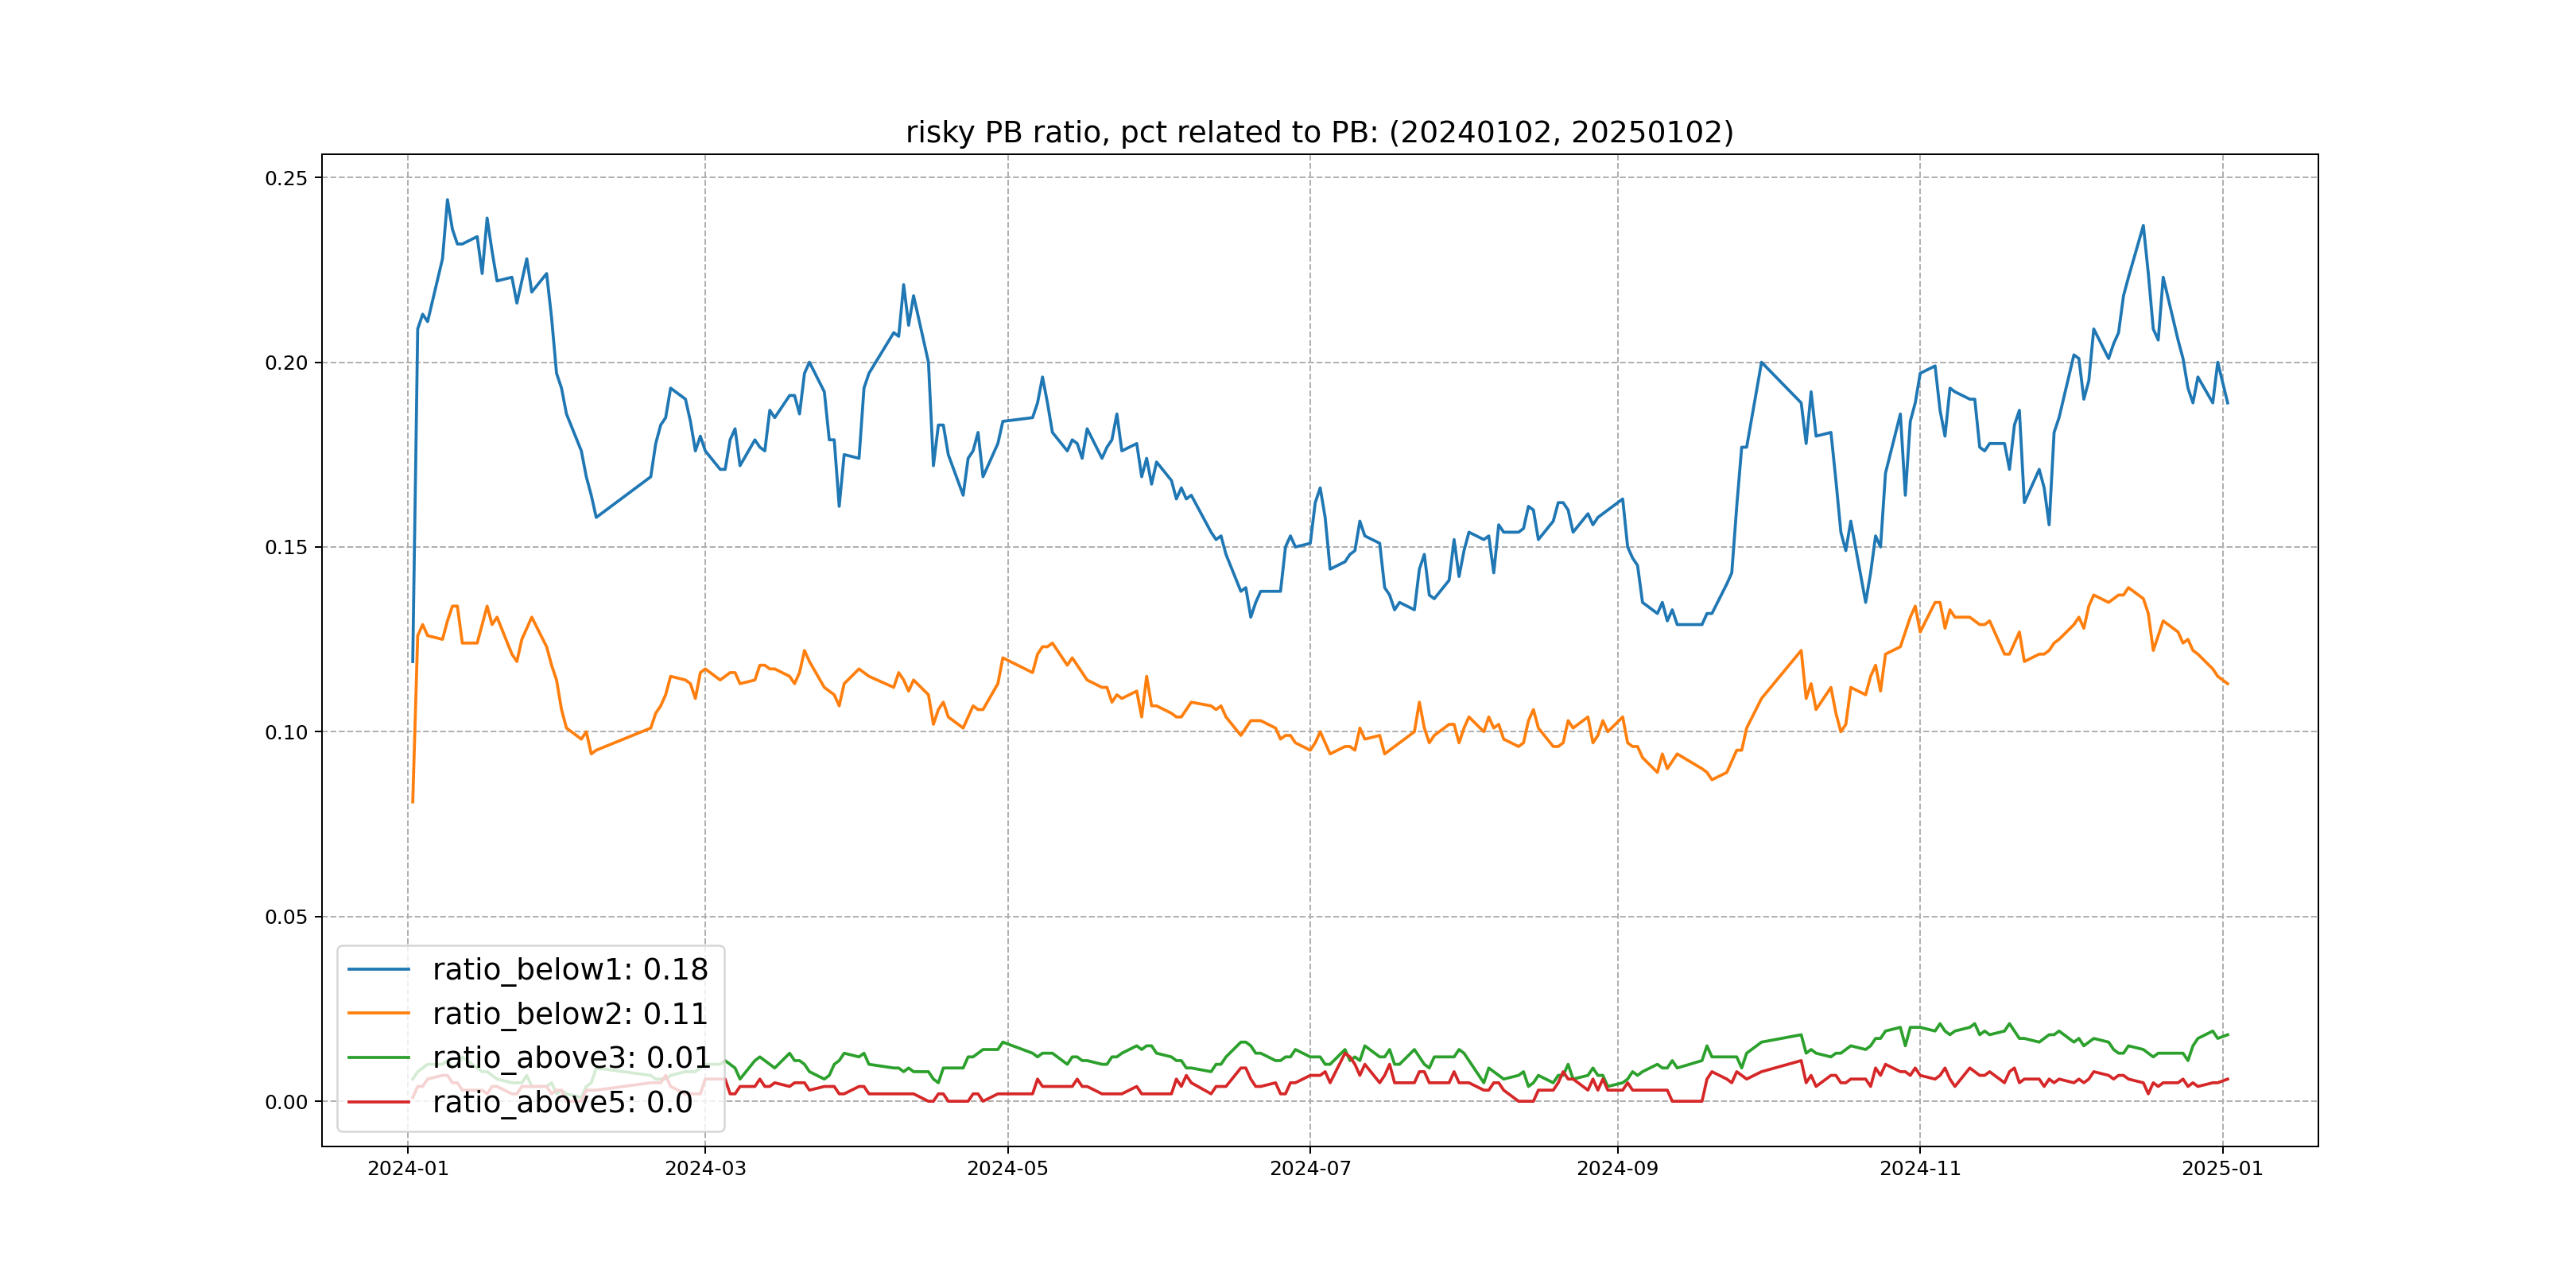The width and height of the screenshot is (2576, 1288).
Task: Select the 'ratio_above5: 0.0' legend label
Action: click(562, 1102)
